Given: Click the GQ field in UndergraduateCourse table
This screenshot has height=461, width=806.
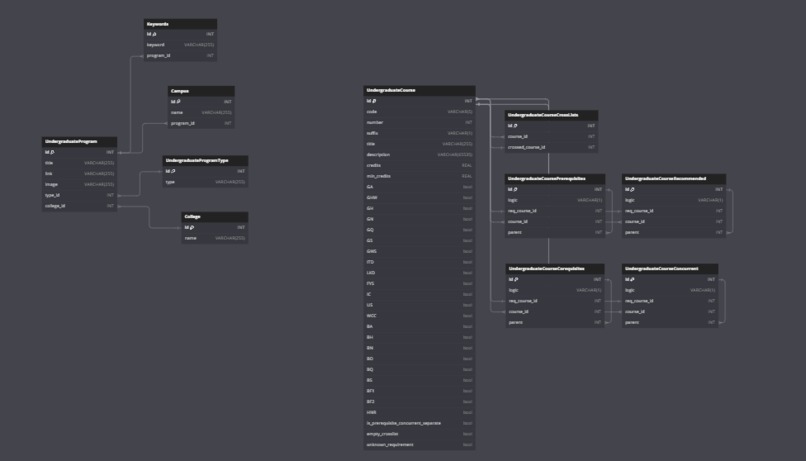Looking at the screenshot, I should coord(419,230).
